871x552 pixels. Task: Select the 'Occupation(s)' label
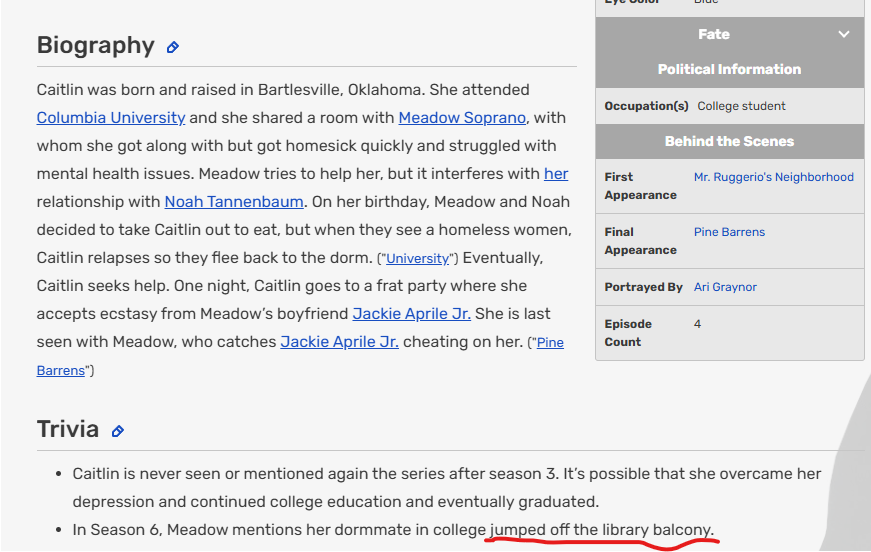point(646,106)
